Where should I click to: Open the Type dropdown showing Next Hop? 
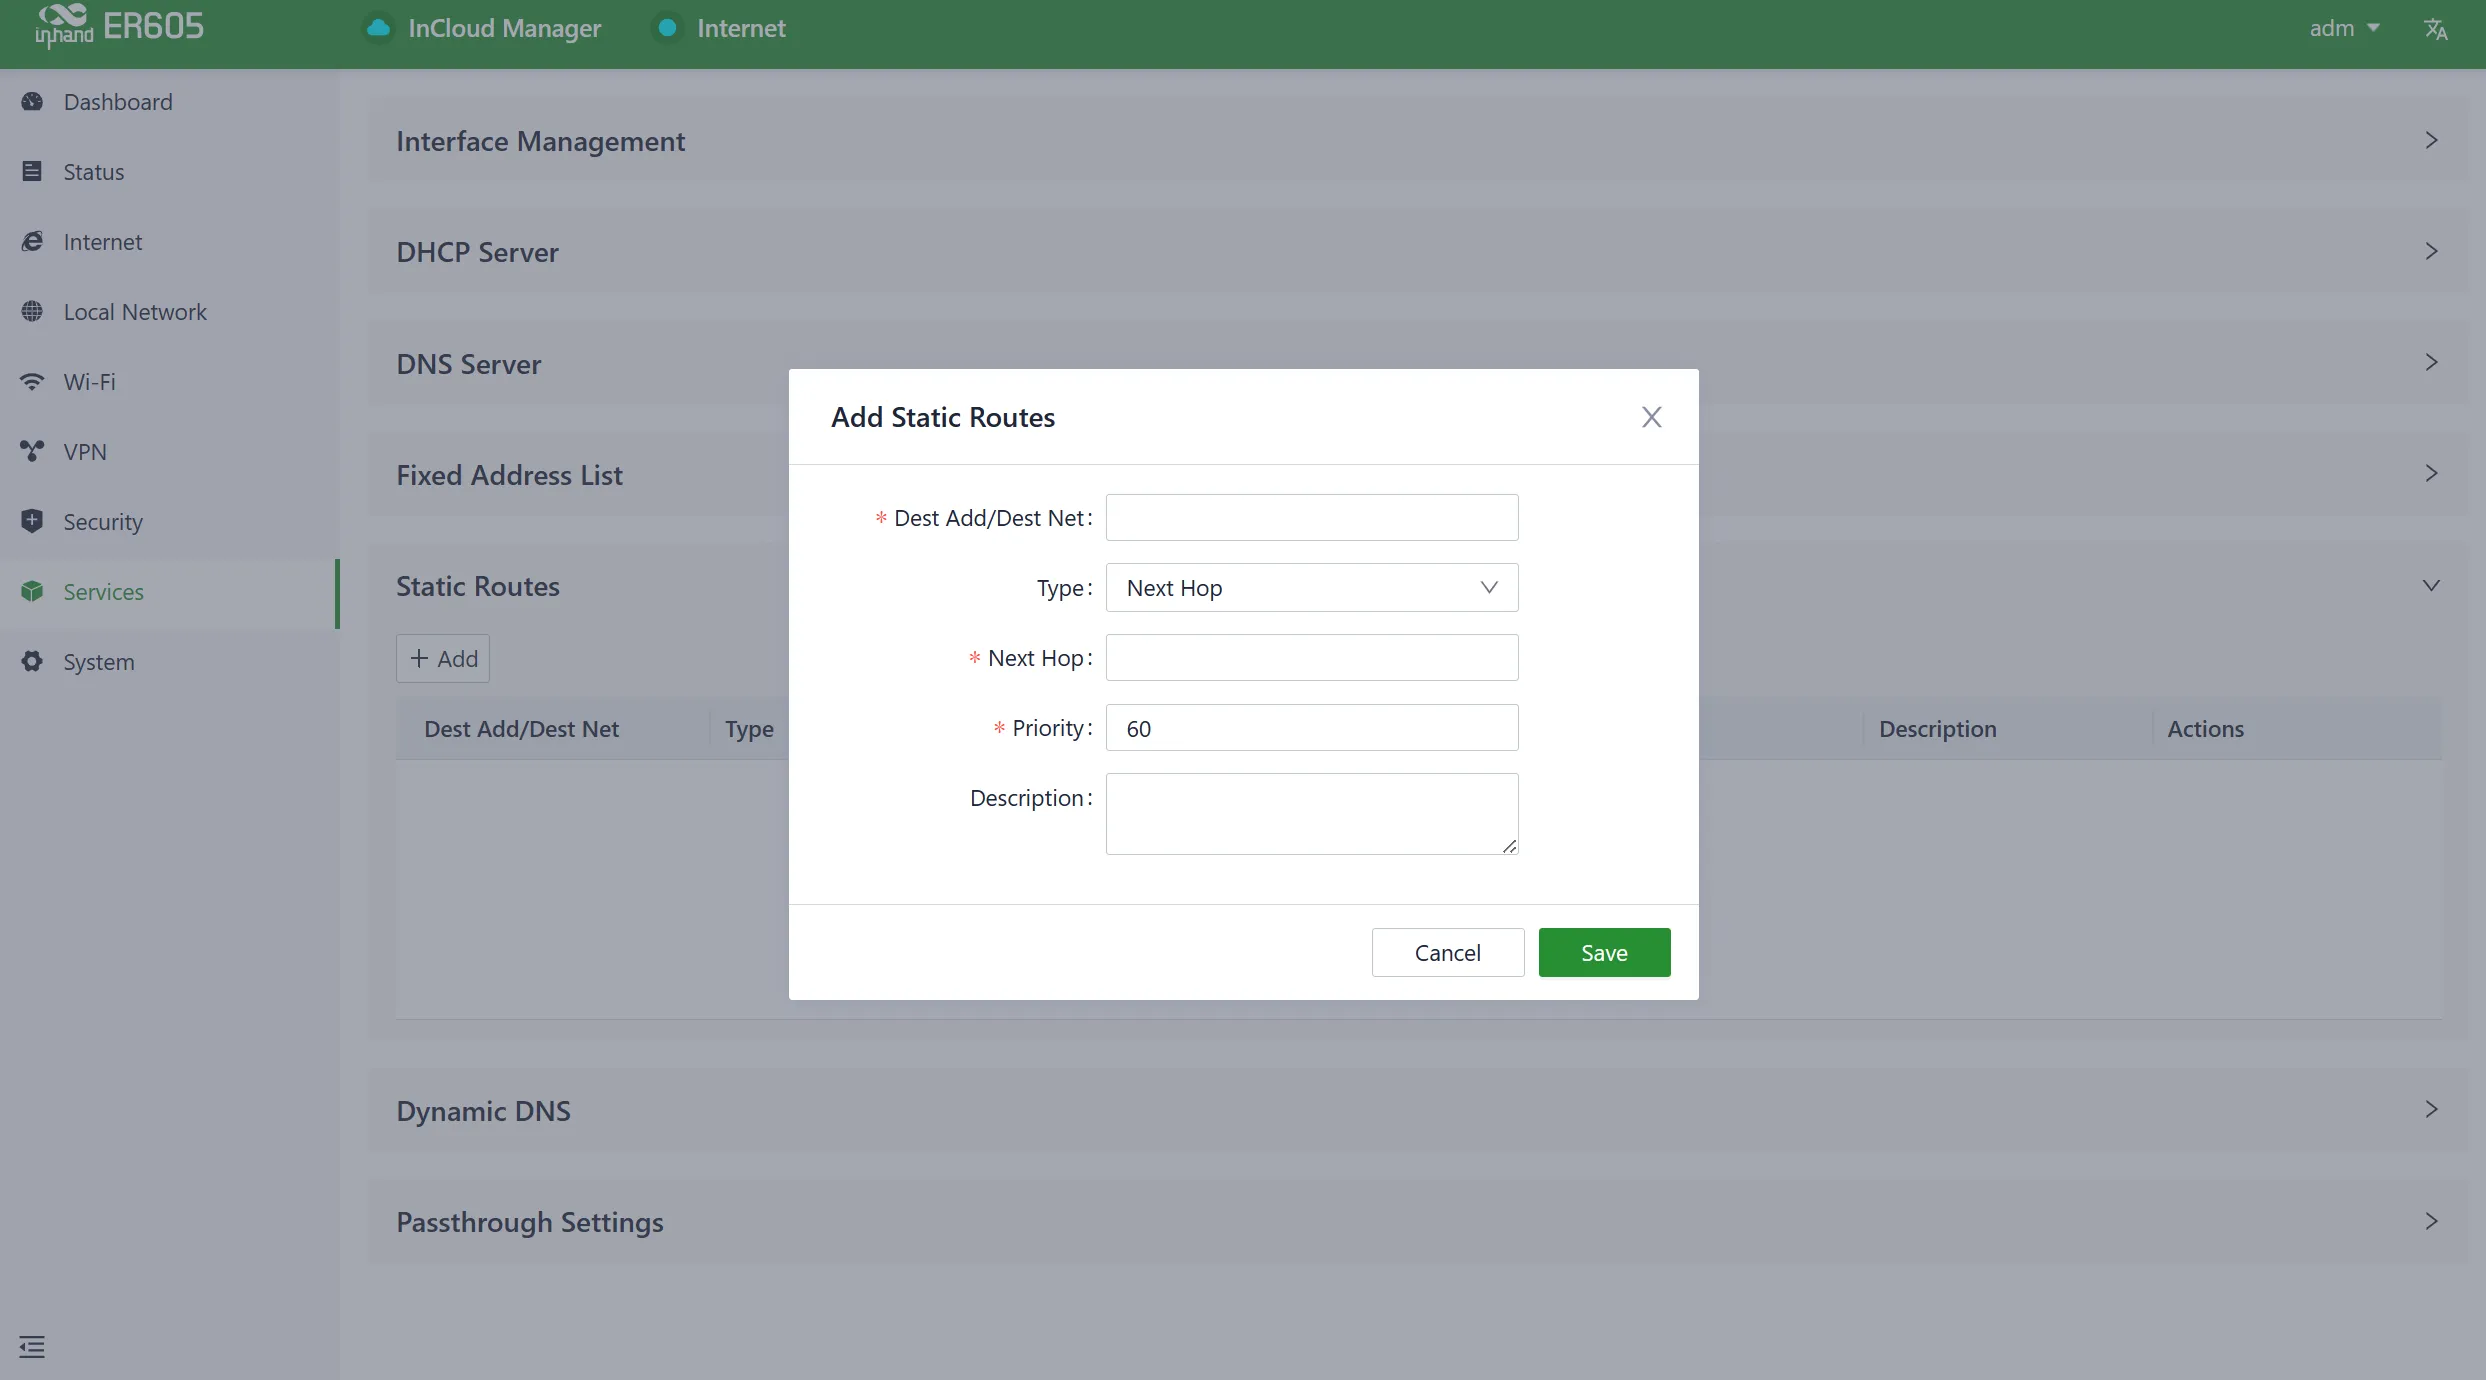pyautogui.click(x=1312, y=588)
